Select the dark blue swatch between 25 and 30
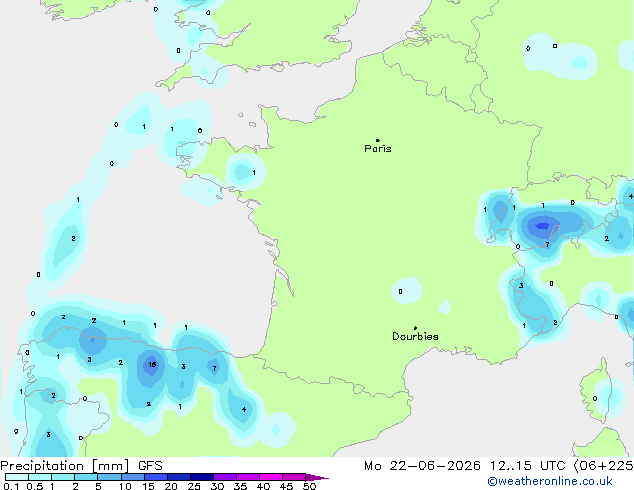634x490 pixels. (202, 477)
